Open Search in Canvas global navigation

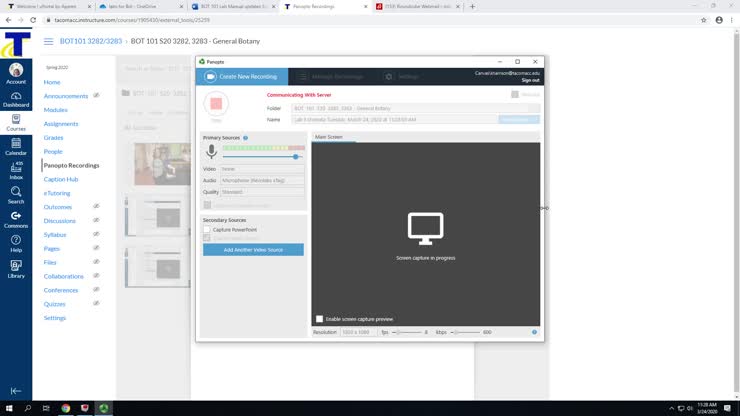(x=16, y=195)
